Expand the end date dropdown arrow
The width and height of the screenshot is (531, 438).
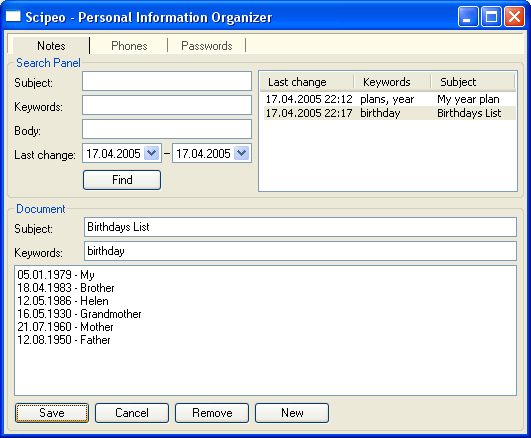(x=241, y=153)
